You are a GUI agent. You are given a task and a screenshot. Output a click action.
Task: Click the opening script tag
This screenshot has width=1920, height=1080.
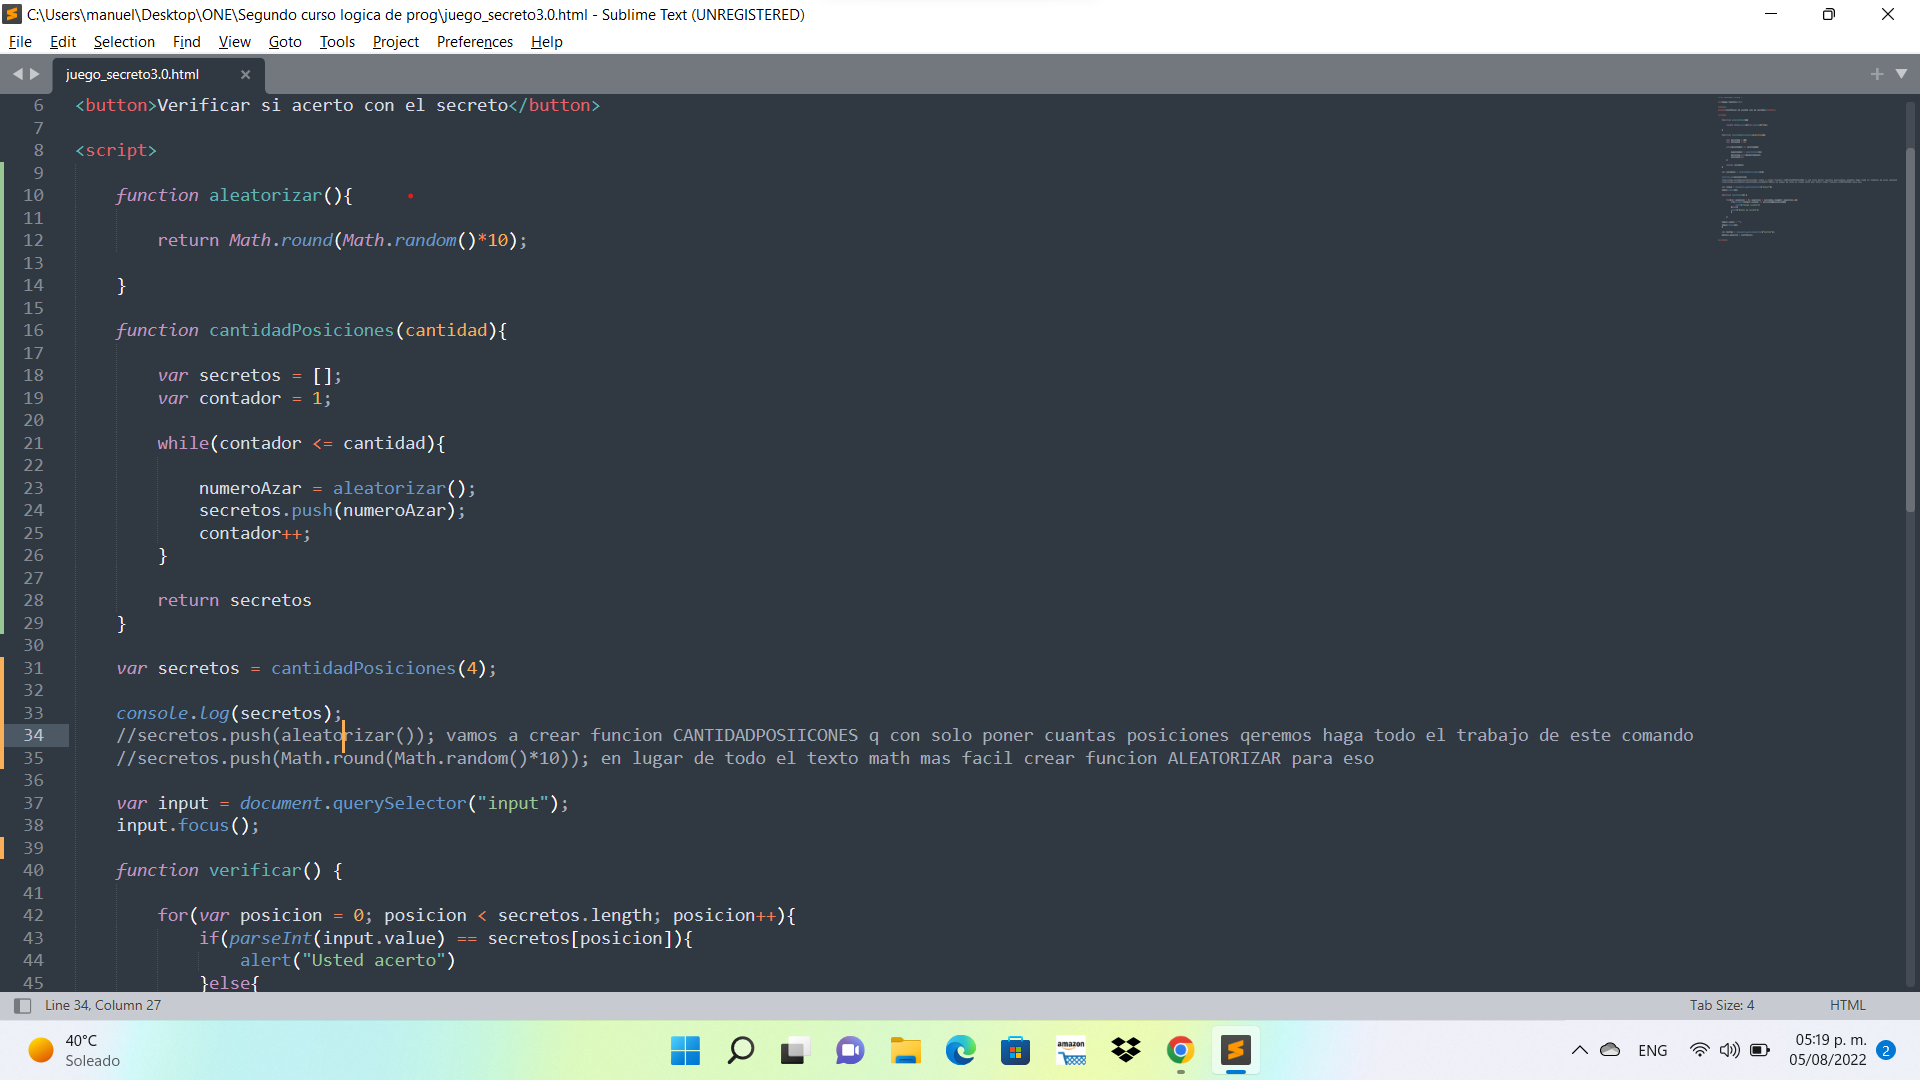click(x=116, y=151)
